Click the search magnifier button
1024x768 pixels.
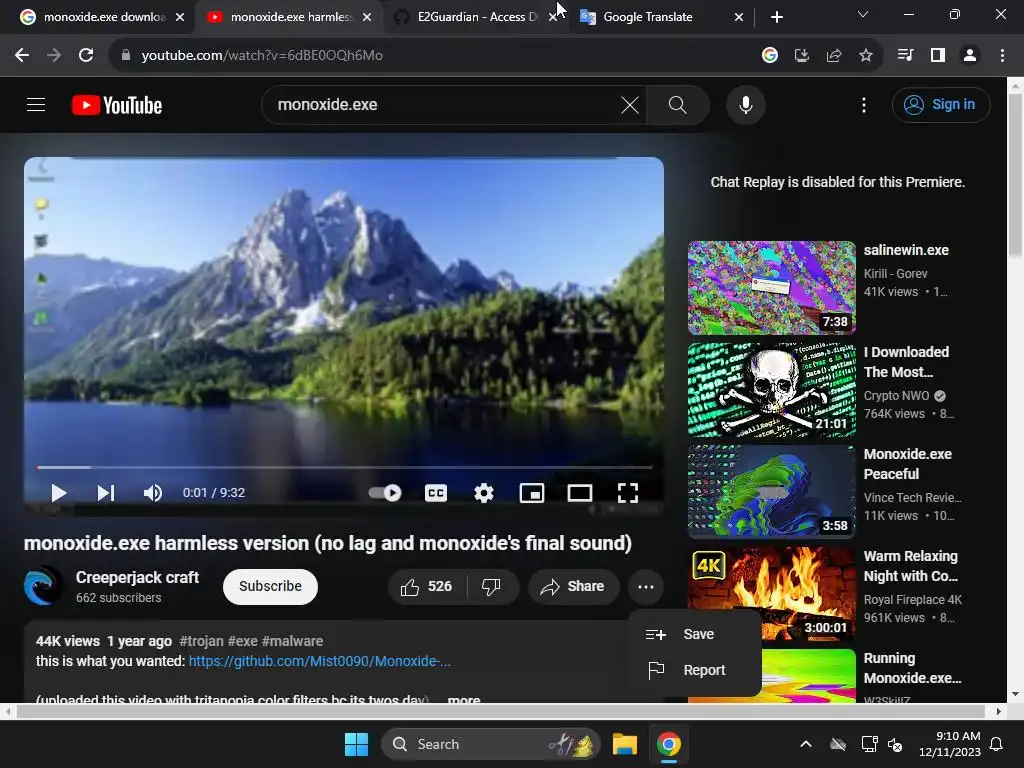(678, 104)
